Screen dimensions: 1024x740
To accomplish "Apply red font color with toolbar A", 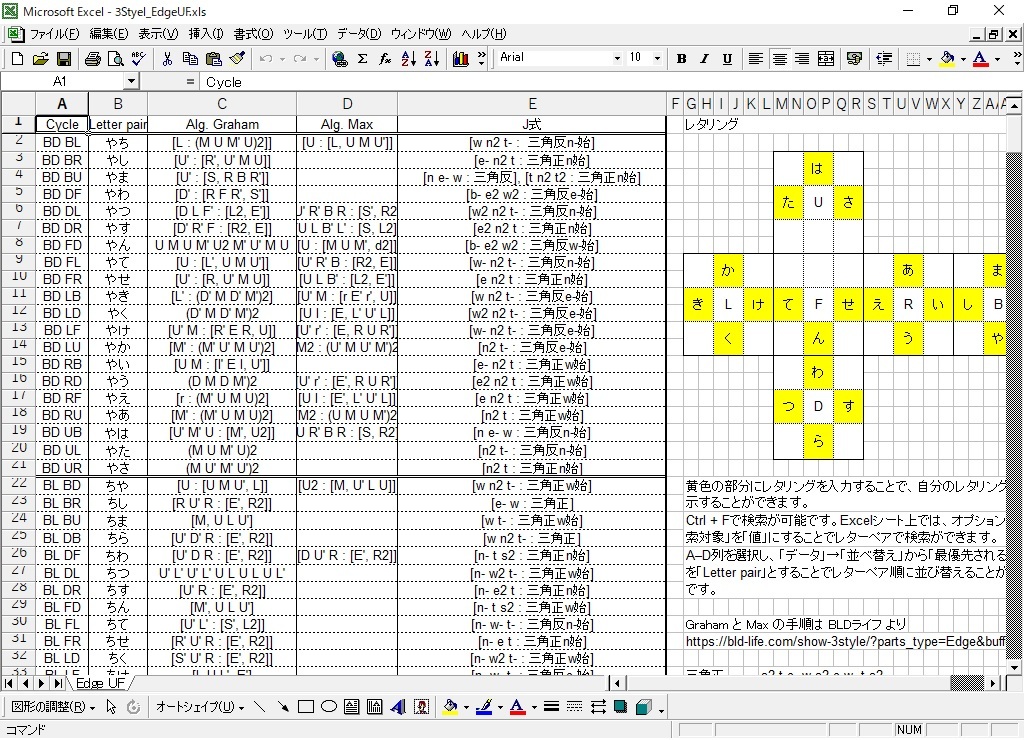I will [x=980, y=59].
